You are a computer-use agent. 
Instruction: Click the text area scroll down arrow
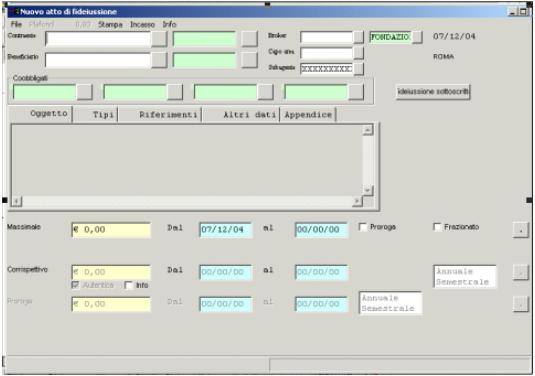pyautogui.click(x=368, y=191)
